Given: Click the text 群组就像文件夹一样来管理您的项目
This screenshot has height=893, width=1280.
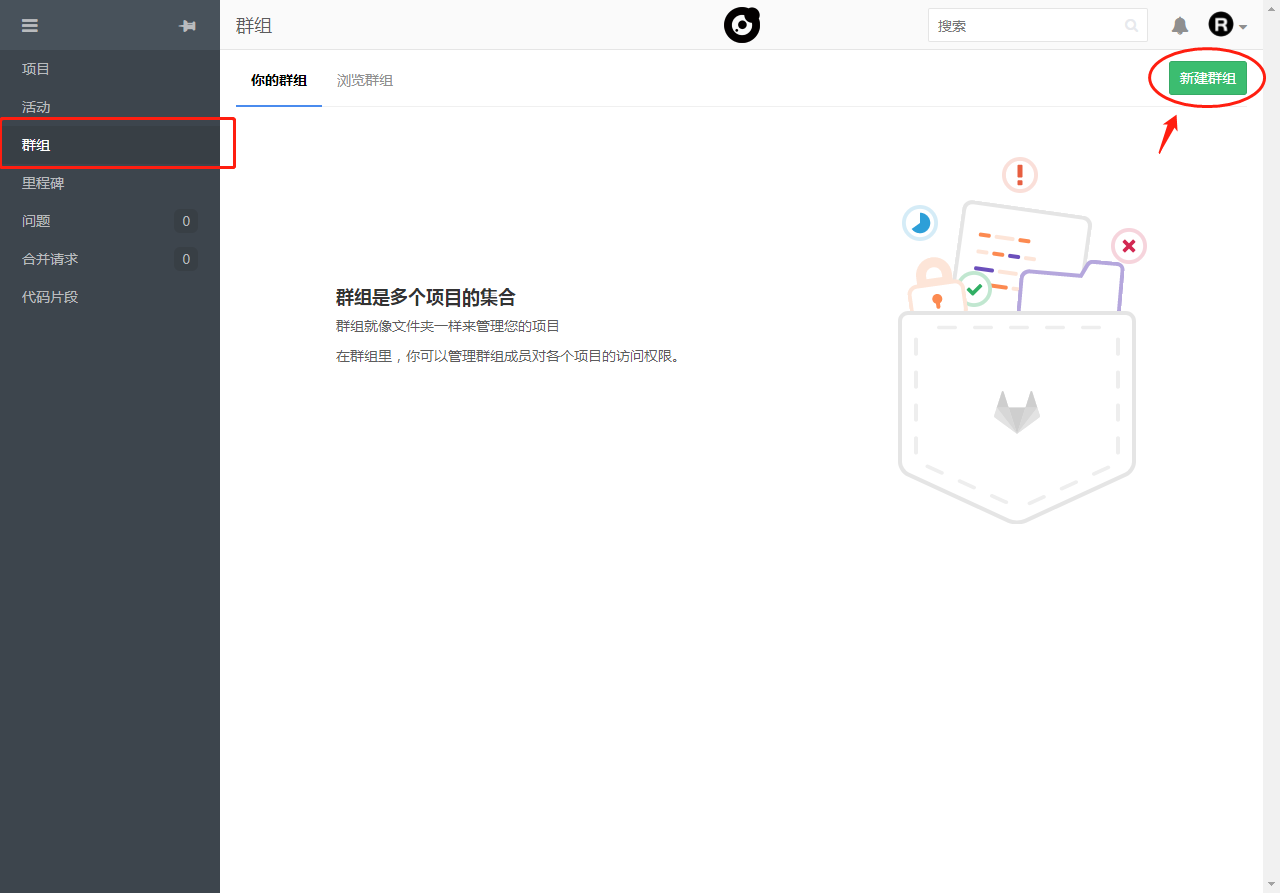Looking at the screenshot, I should (x=448, y=326).
